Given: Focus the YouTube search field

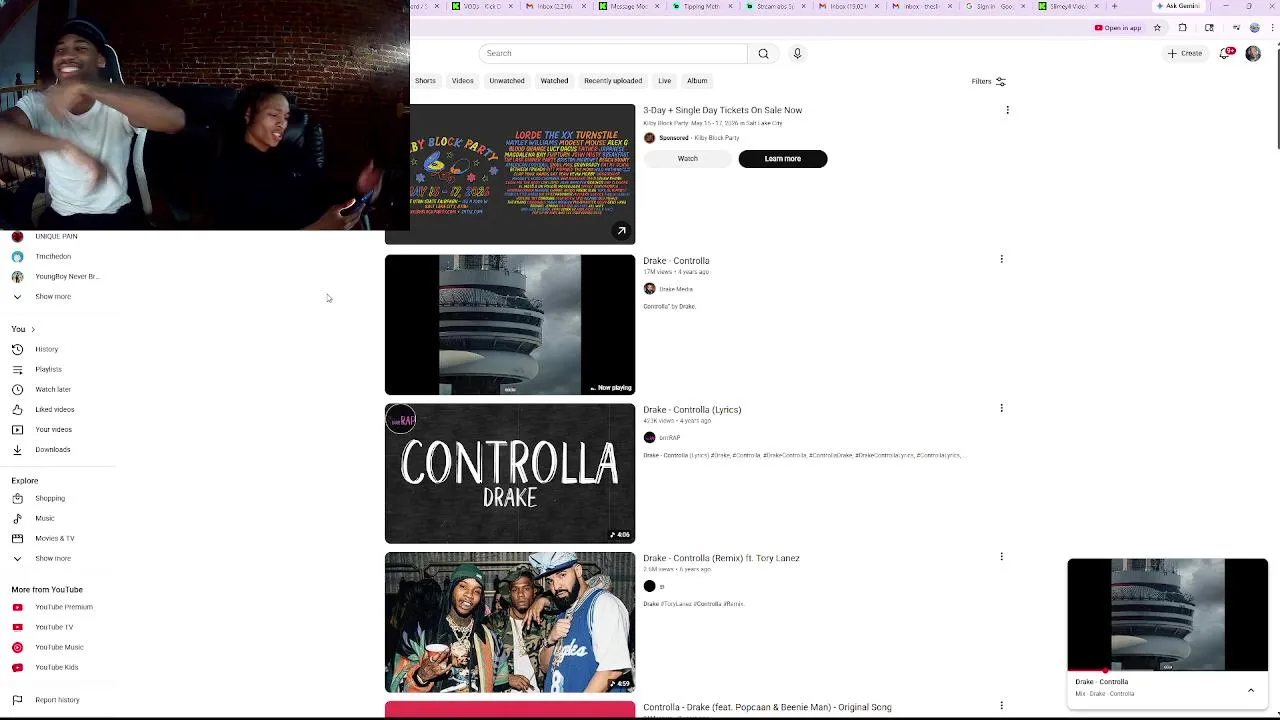Looking at the screenshot, I should [612, 53].
